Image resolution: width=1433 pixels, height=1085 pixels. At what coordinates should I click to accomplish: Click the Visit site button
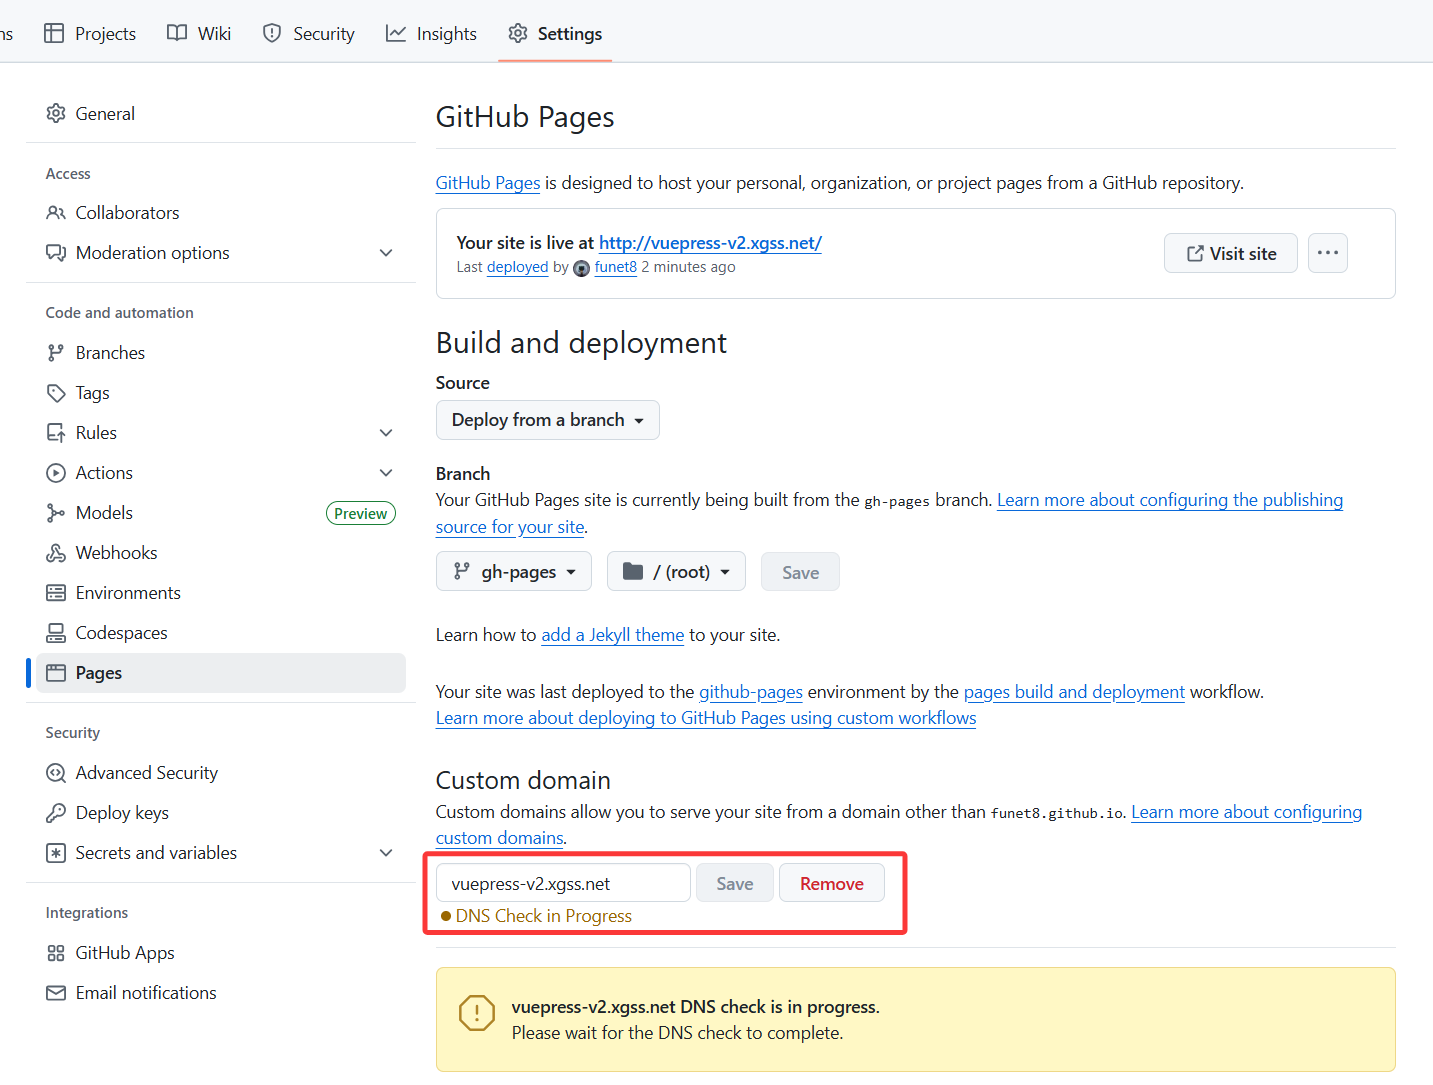click(1230, 254)
